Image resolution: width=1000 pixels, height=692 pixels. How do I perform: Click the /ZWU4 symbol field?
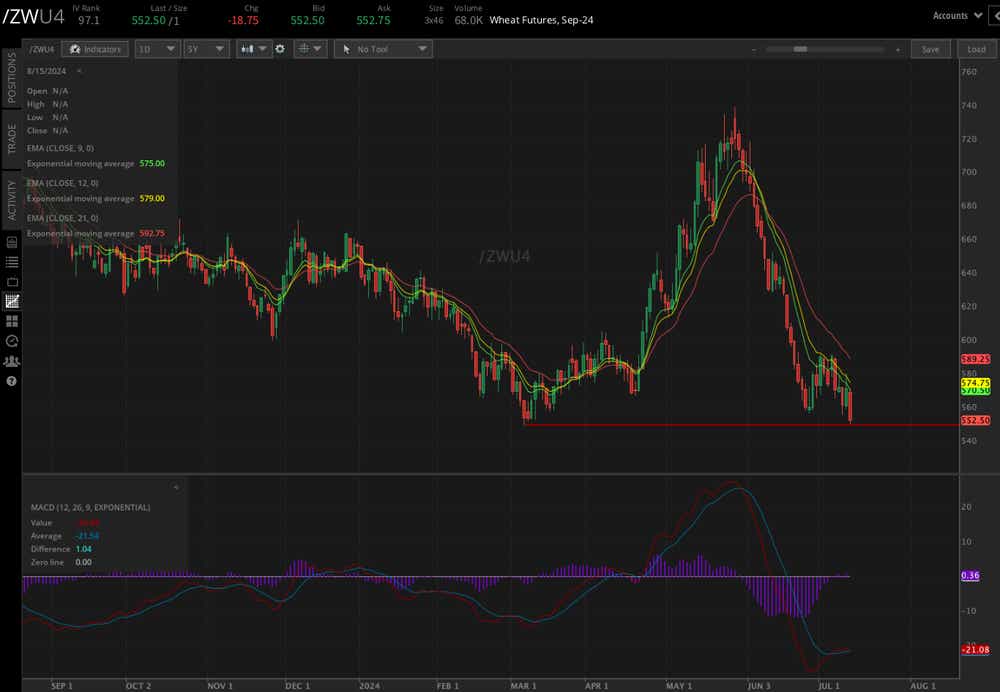coord(41,49)
